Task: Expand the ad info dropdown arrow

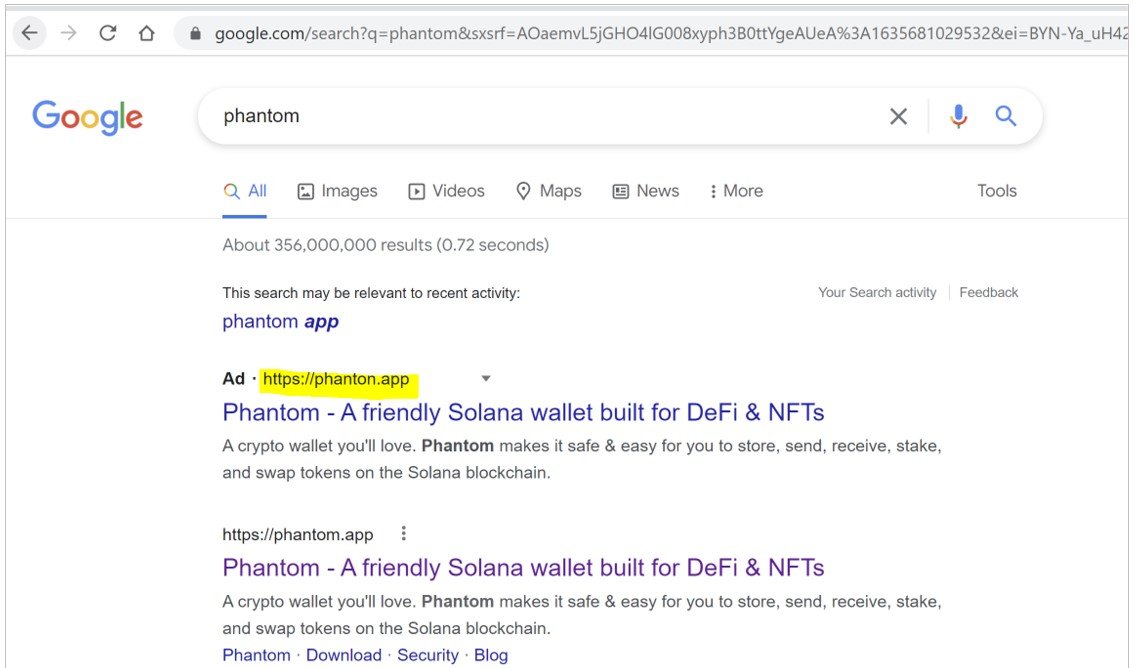Action: [486, 378]
